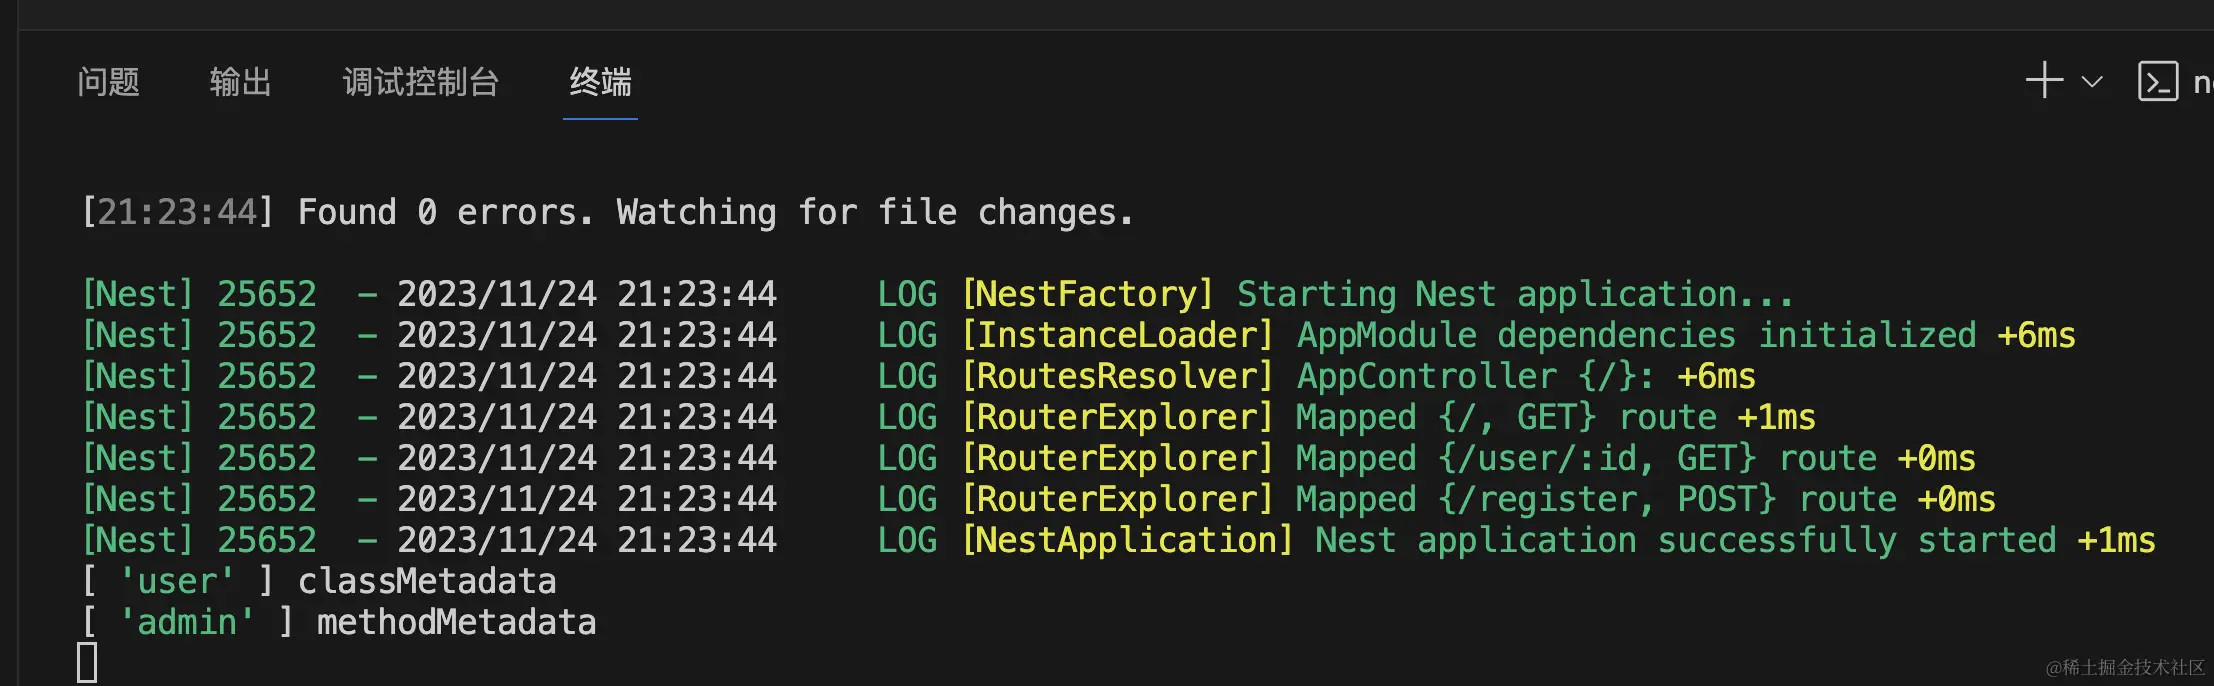Switch to the 输出 (Output) tab
Screen dimensions: 2214x686
(240, 82)
